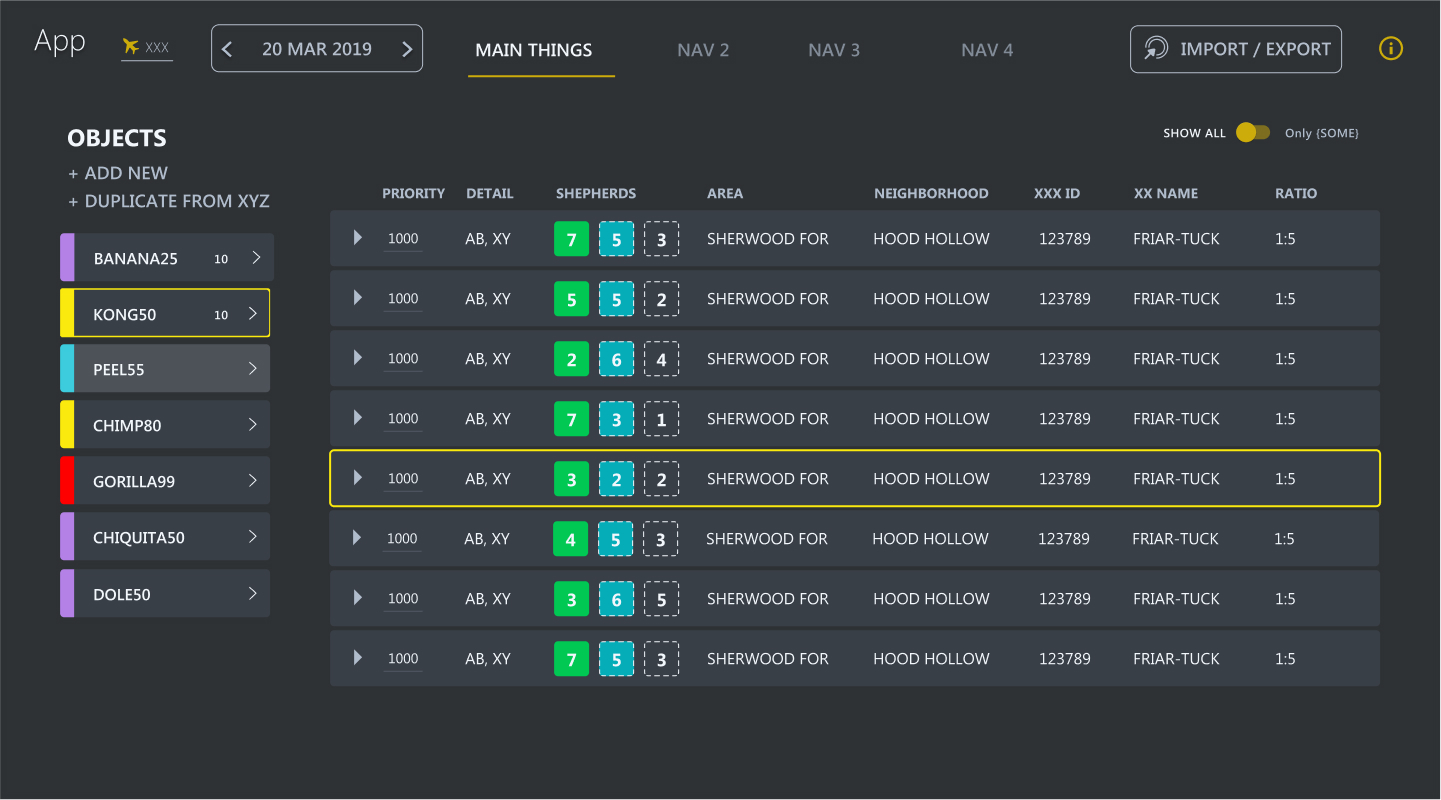Click the count 10 badge on KONG50
This screenshot has width=1441, height=800.
click(x=221, y=315)
